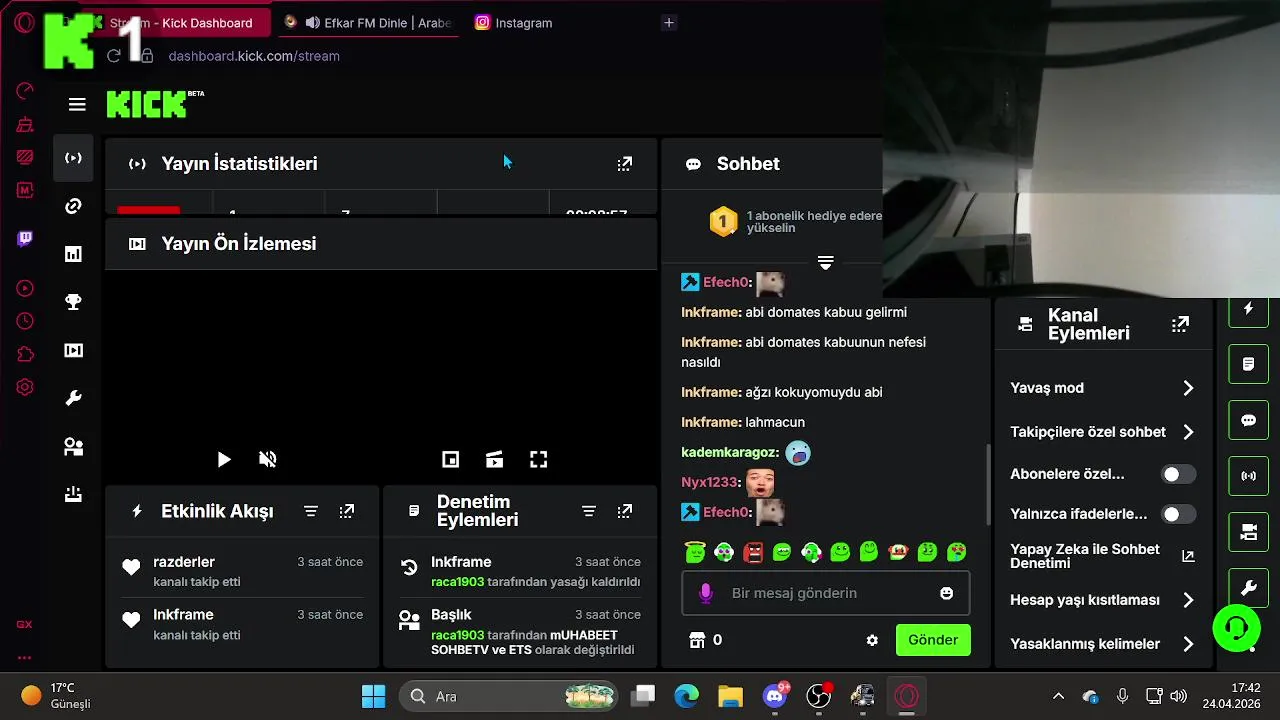Open the Kick hamburger menu
The image size is (1280, 720).
(77, 104)
